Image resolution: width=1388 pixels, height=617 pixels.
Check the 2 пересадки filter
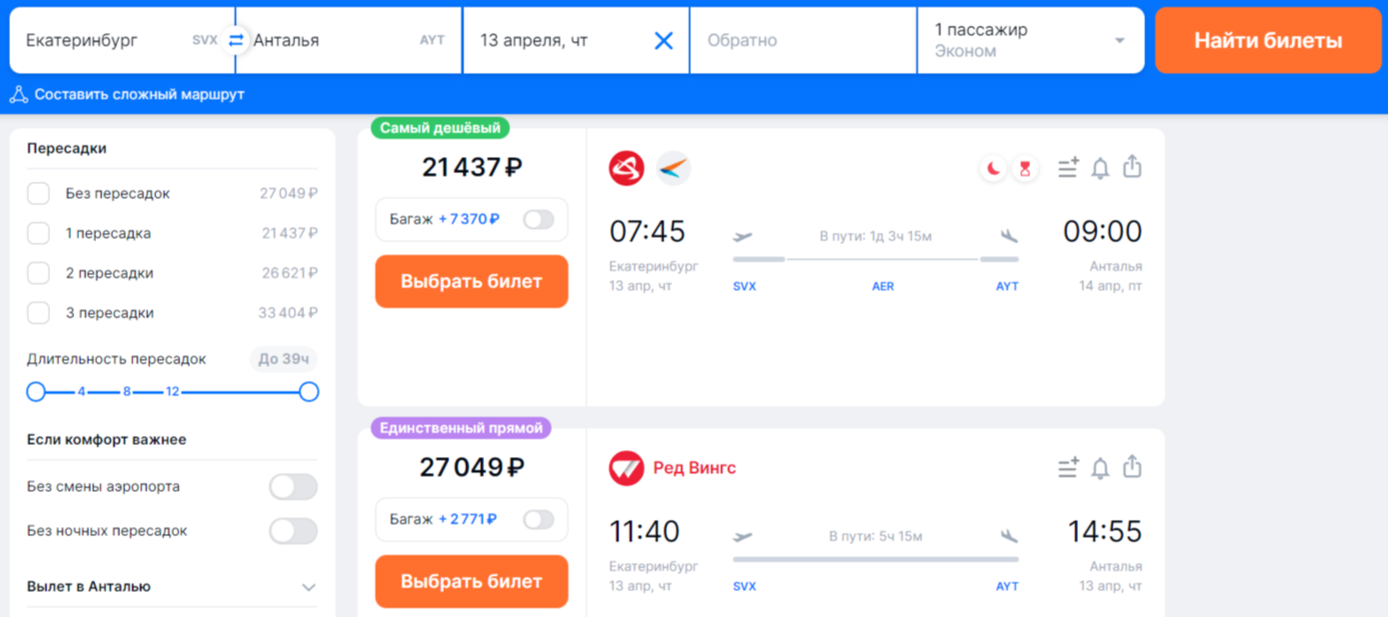point(39,273)
